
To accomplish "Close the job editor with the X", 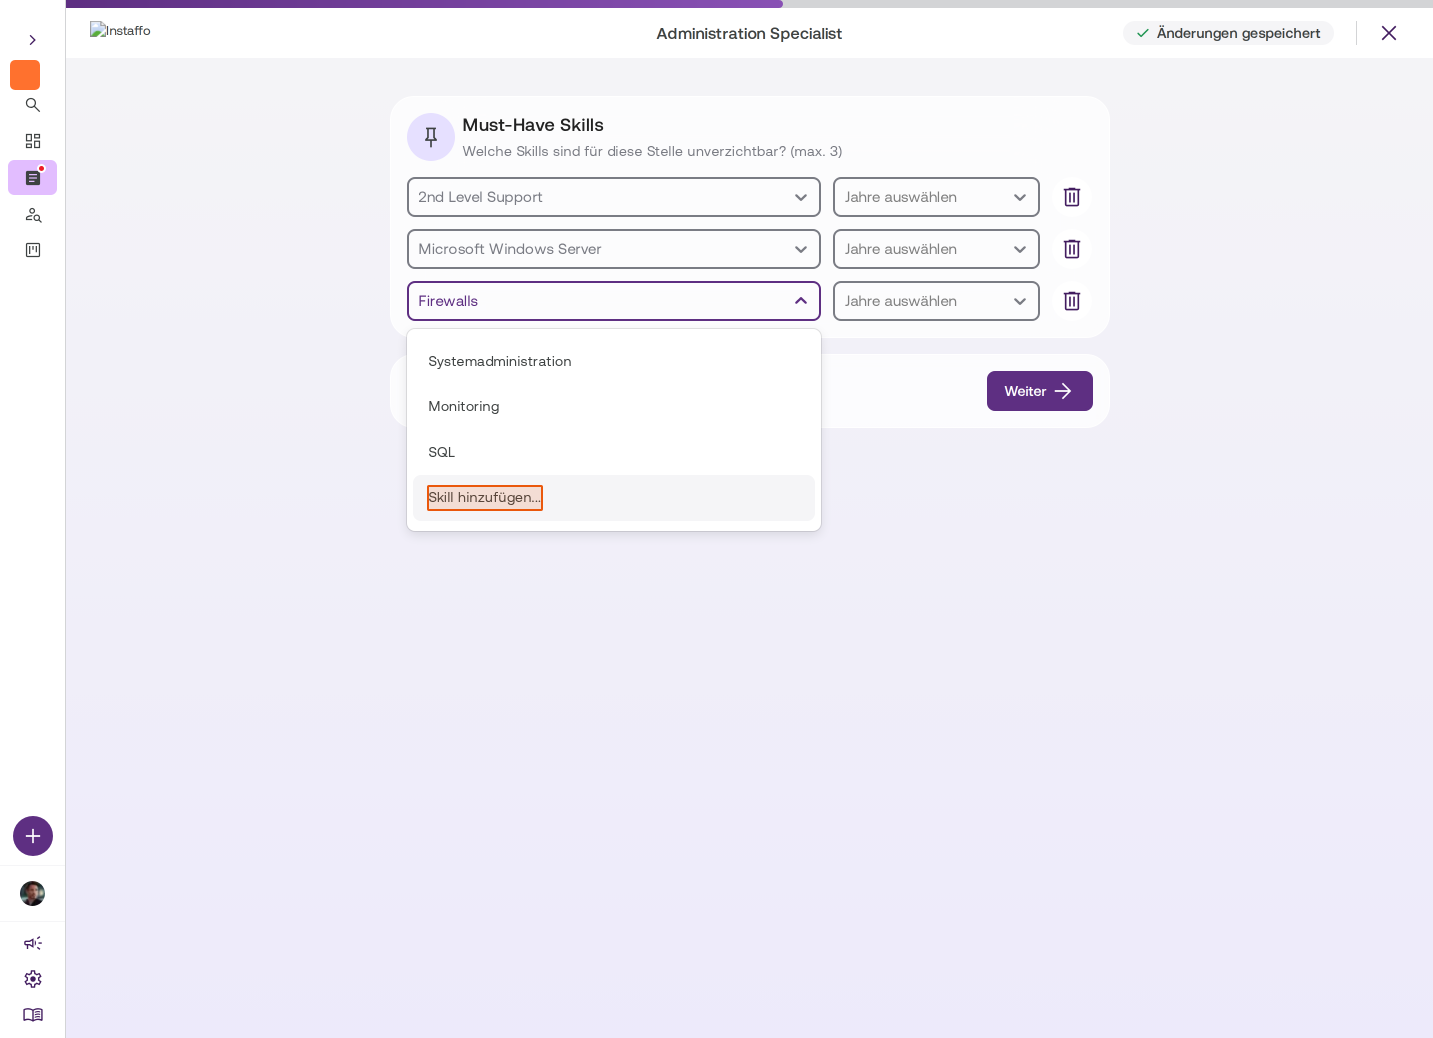I will pyautogui.click(x=1389, y=33).
